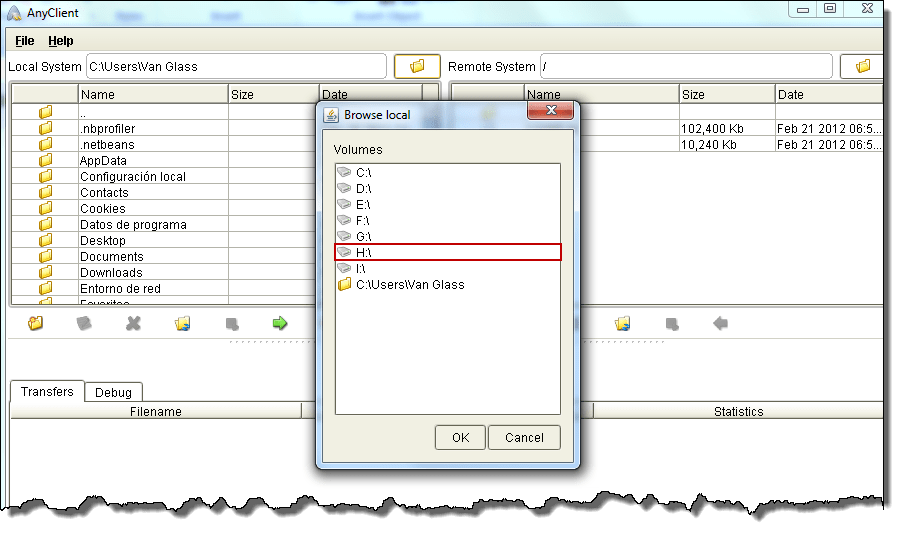This screenshot has height=536, width=900.
Task: Sort remote files by Date column header
Action: pyautogui.click(x=829, y=94)
